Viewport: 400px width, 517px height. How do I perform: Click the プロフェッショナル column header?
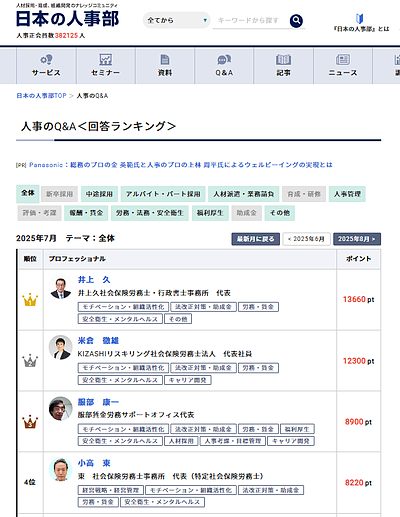[77, 259]
